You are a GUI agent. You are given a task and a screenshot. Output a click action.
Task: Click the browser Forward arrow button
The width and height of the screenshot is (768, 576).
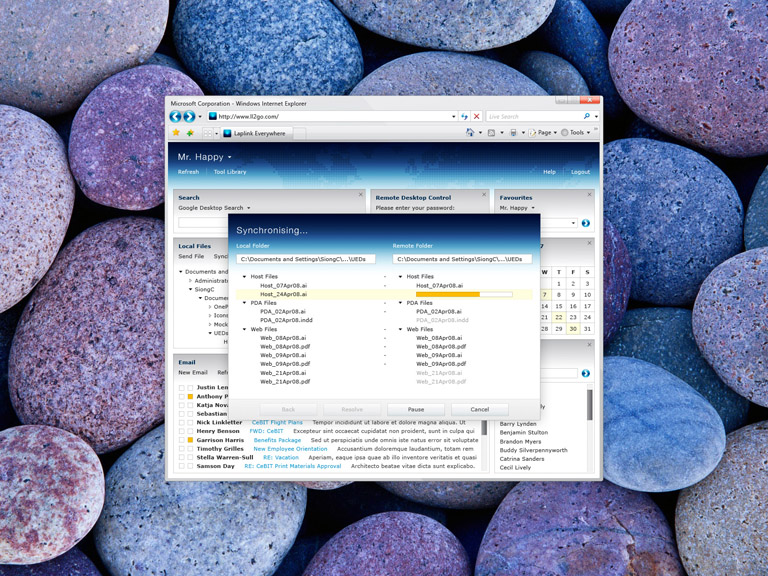pyautogui.click(x=189, y=117)
